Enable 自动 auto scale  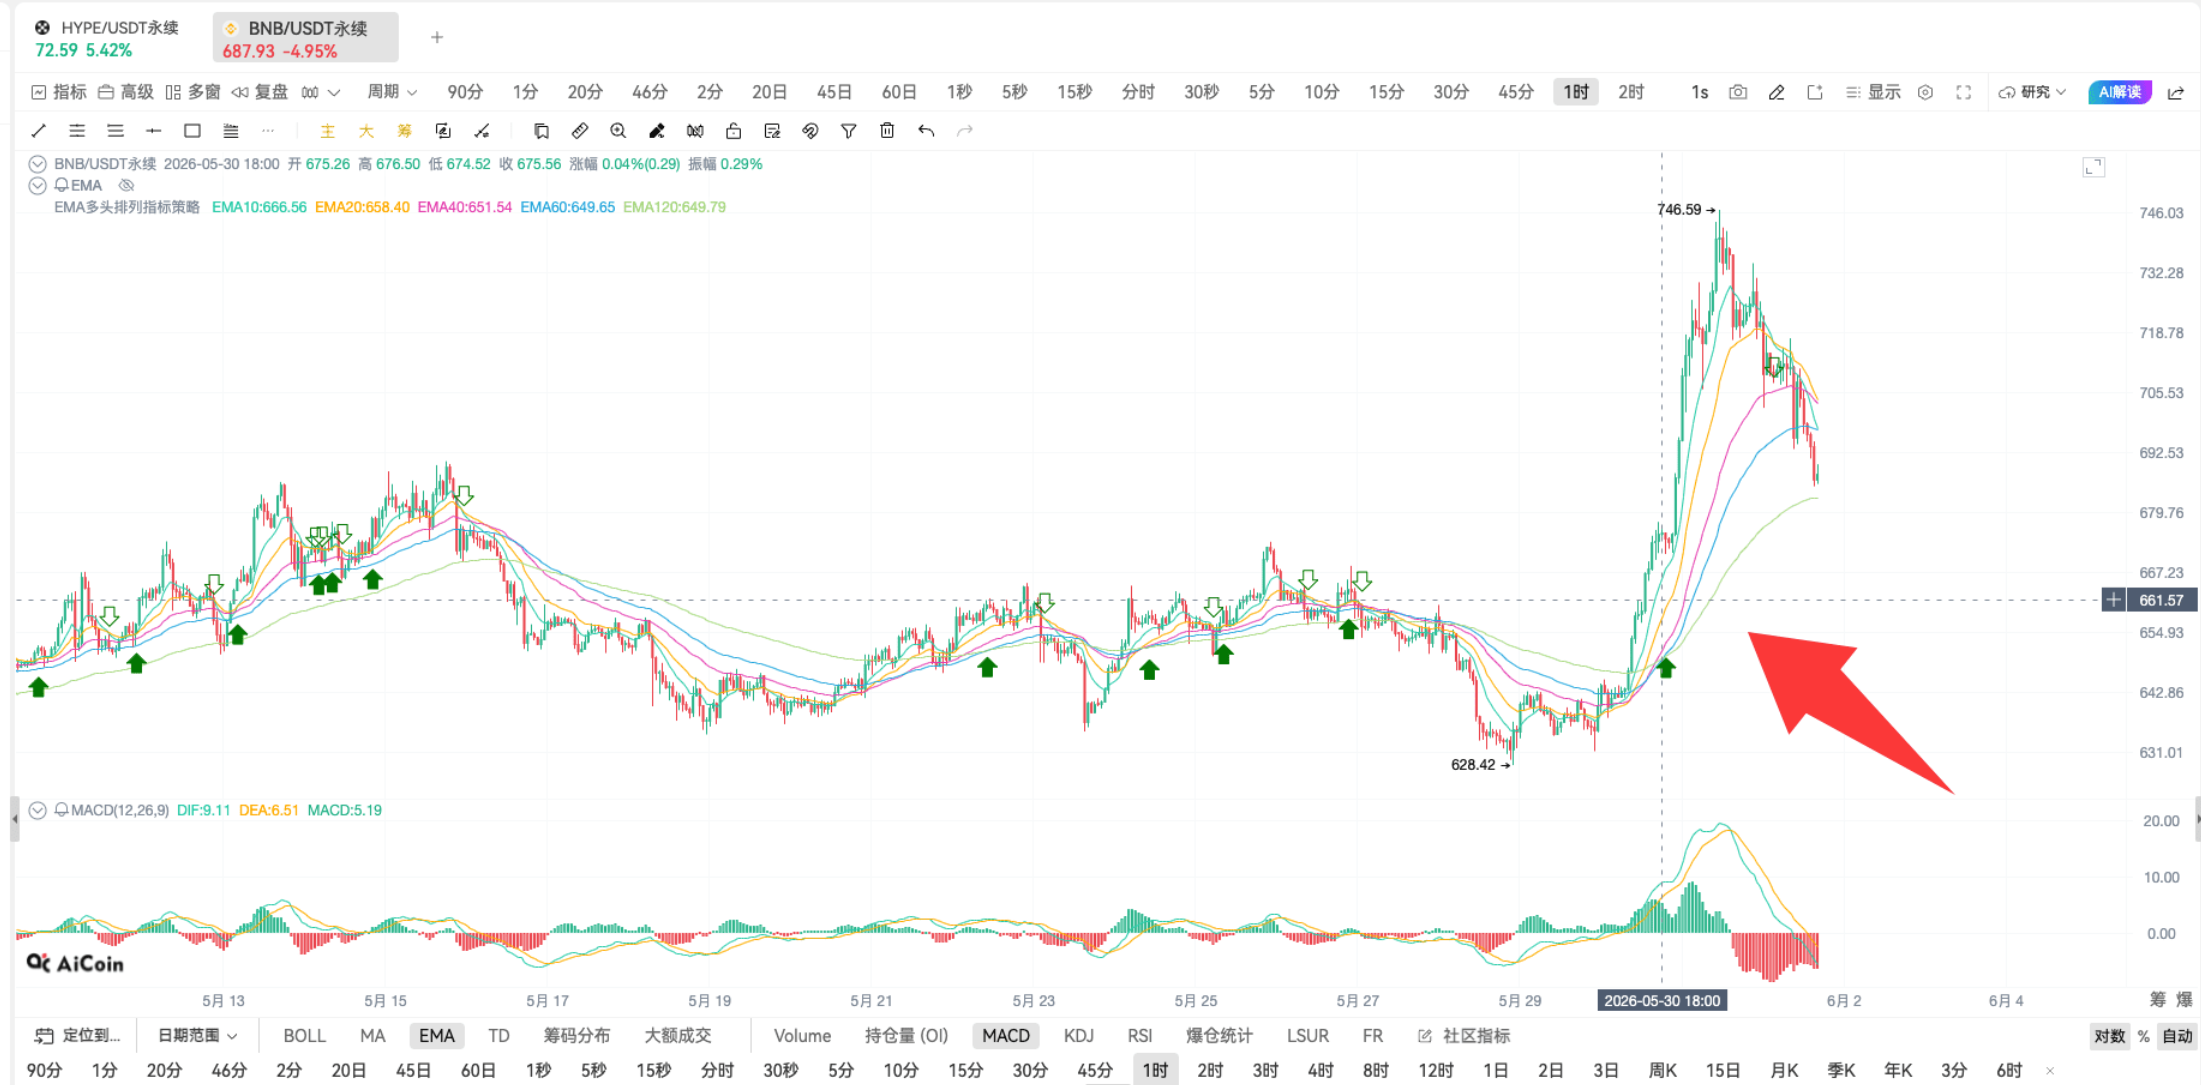(x=2177, y=1036)
